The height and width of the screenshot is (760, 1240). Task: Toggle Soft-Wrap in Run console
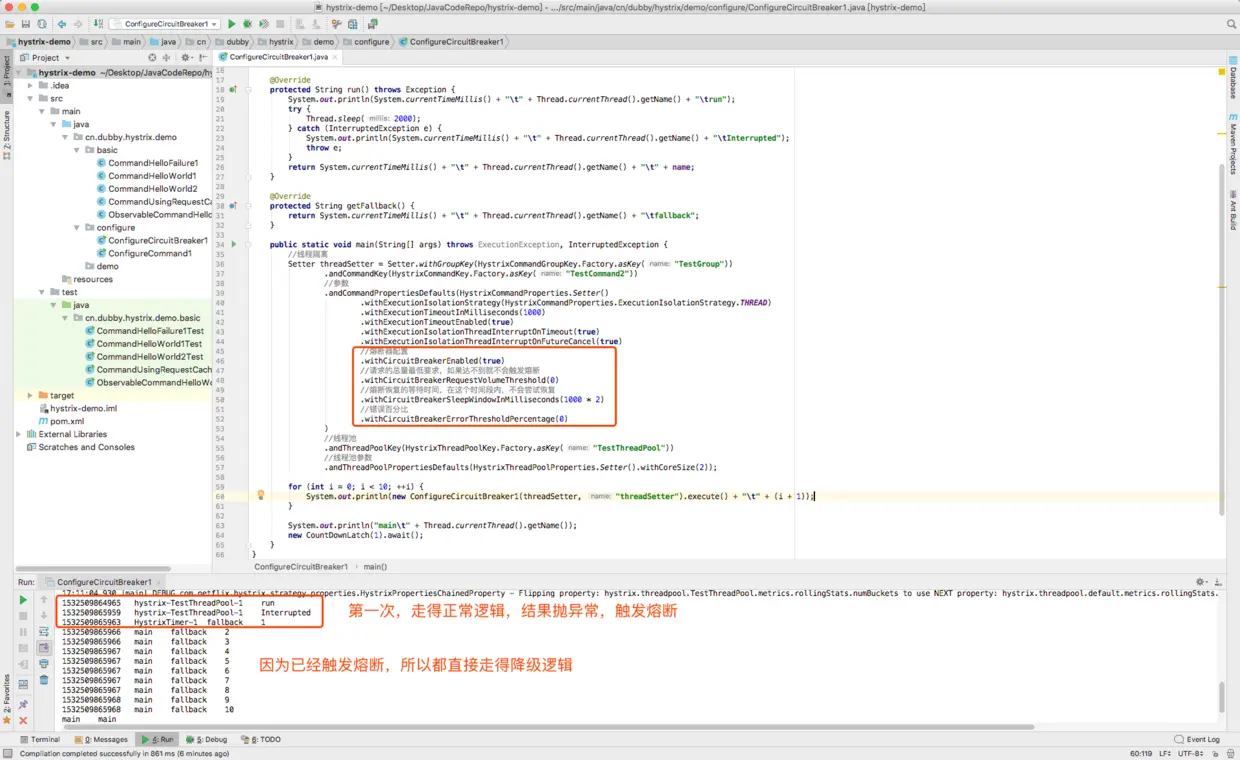44,632
